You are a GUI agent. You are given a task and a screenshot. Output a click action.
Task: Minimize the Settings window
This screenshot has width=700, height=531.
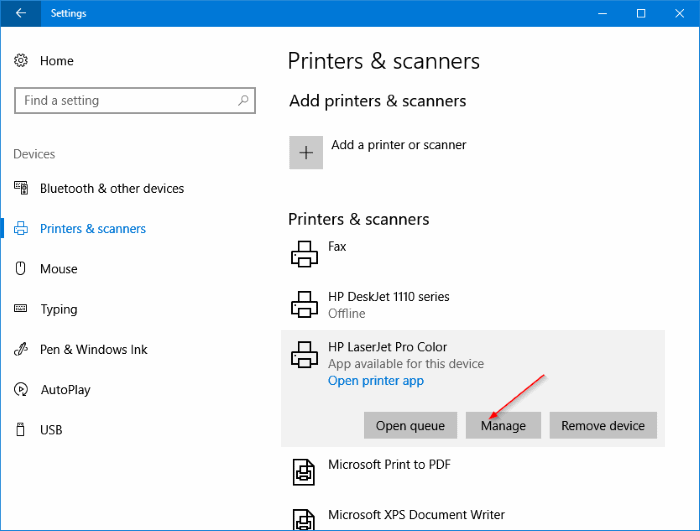tap(602, 13)
